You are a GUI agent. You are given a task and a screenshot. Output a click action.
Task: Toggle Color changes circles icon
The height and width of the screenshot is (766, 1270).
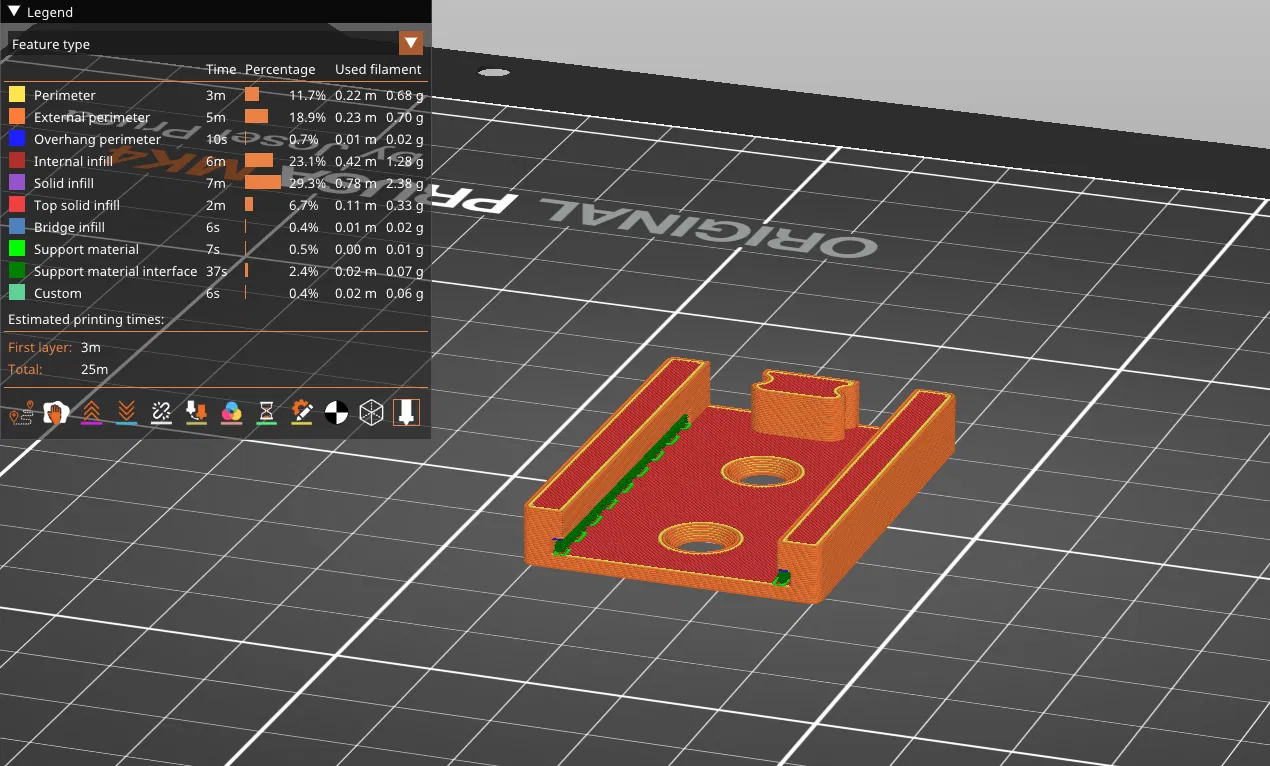231,412
